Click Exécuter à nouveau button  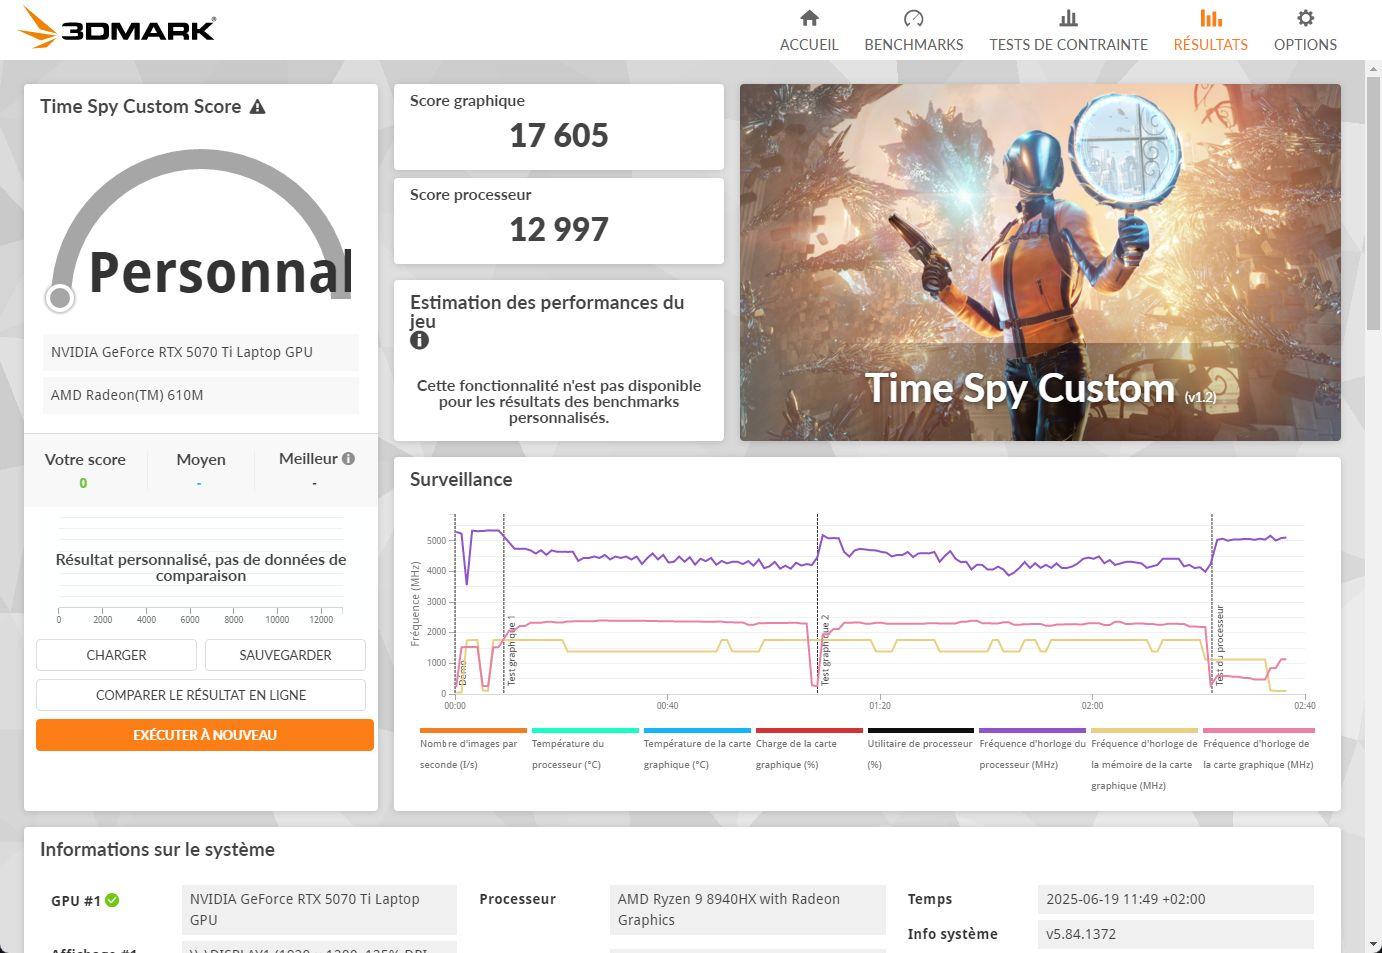(x=205, y=735)
